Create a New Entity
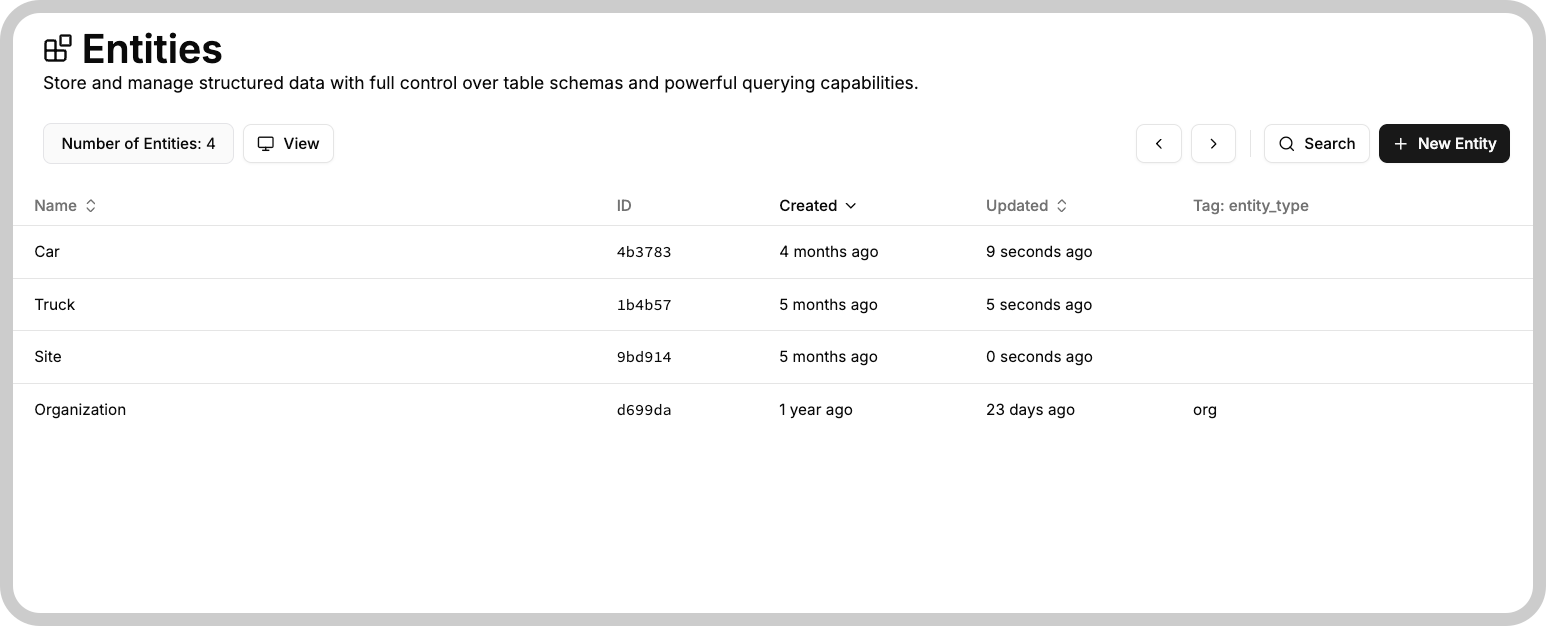The width and height of the screenshot is (1546, 626). click(x=1444, y=144)
